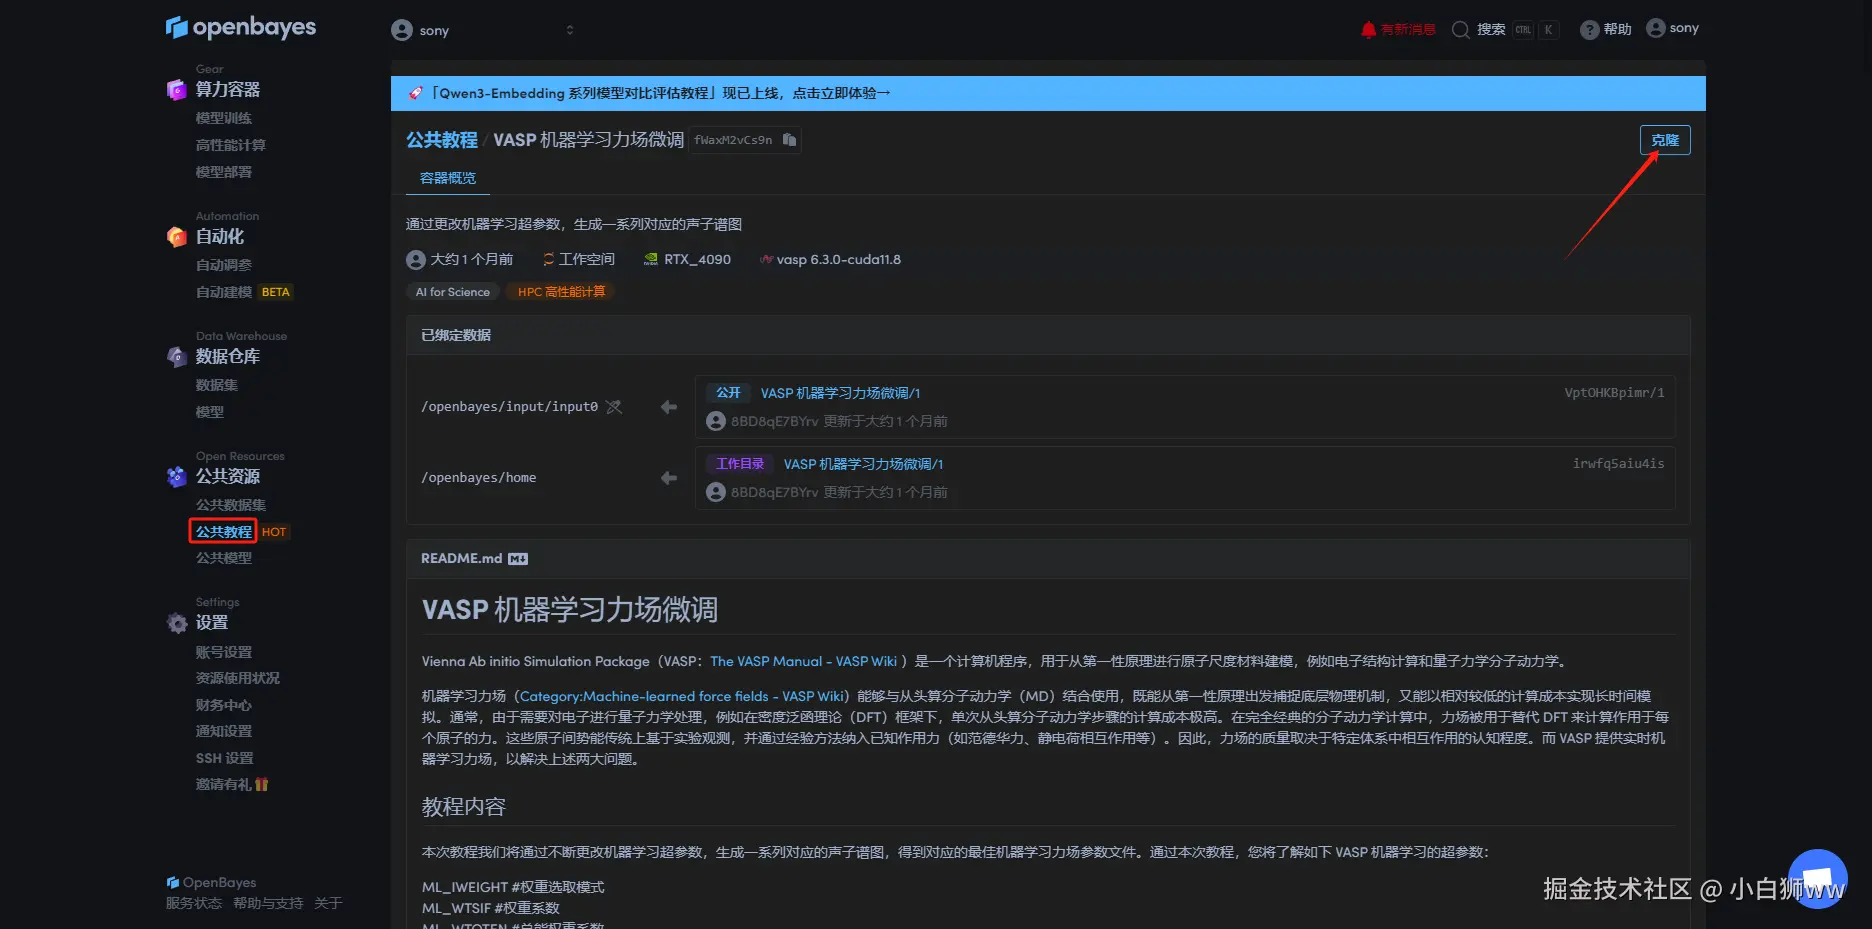Click the RTX_4090 GPU icon
Screen dimensions: 1872x929
click(651, 260)
